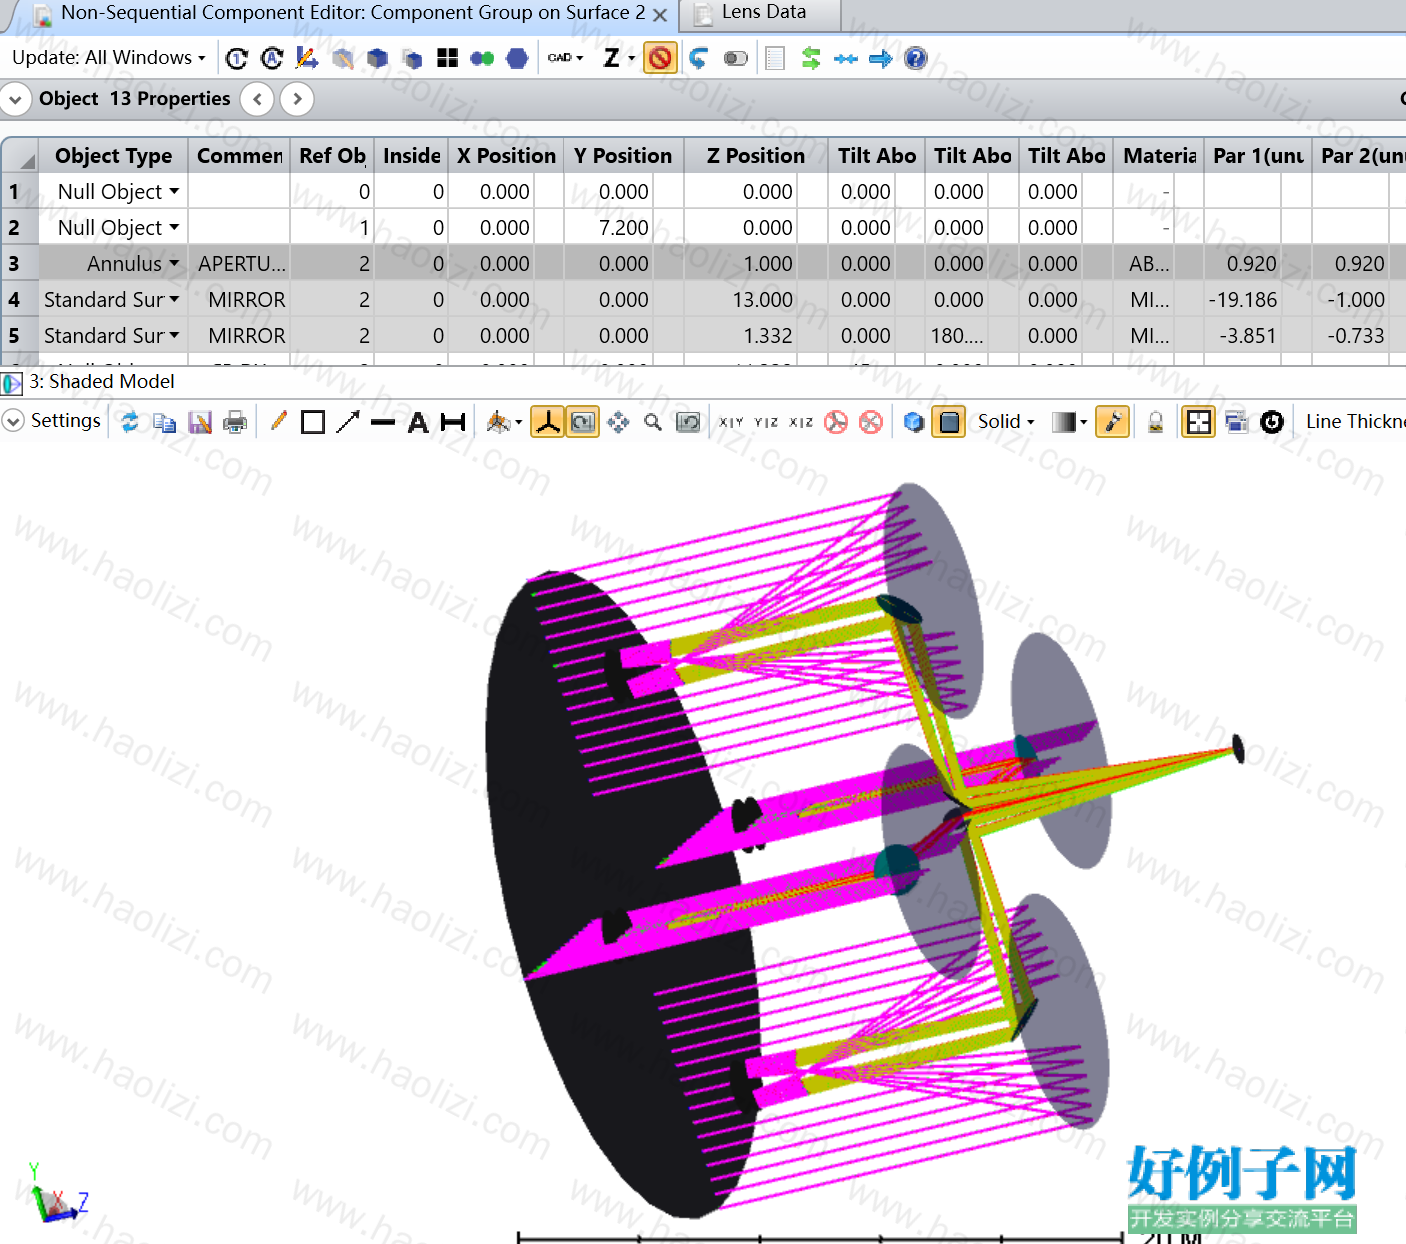Viewport: 1406px width, 1244px height.
Task: Print the Shaded Model window
Action: (235, 422)
